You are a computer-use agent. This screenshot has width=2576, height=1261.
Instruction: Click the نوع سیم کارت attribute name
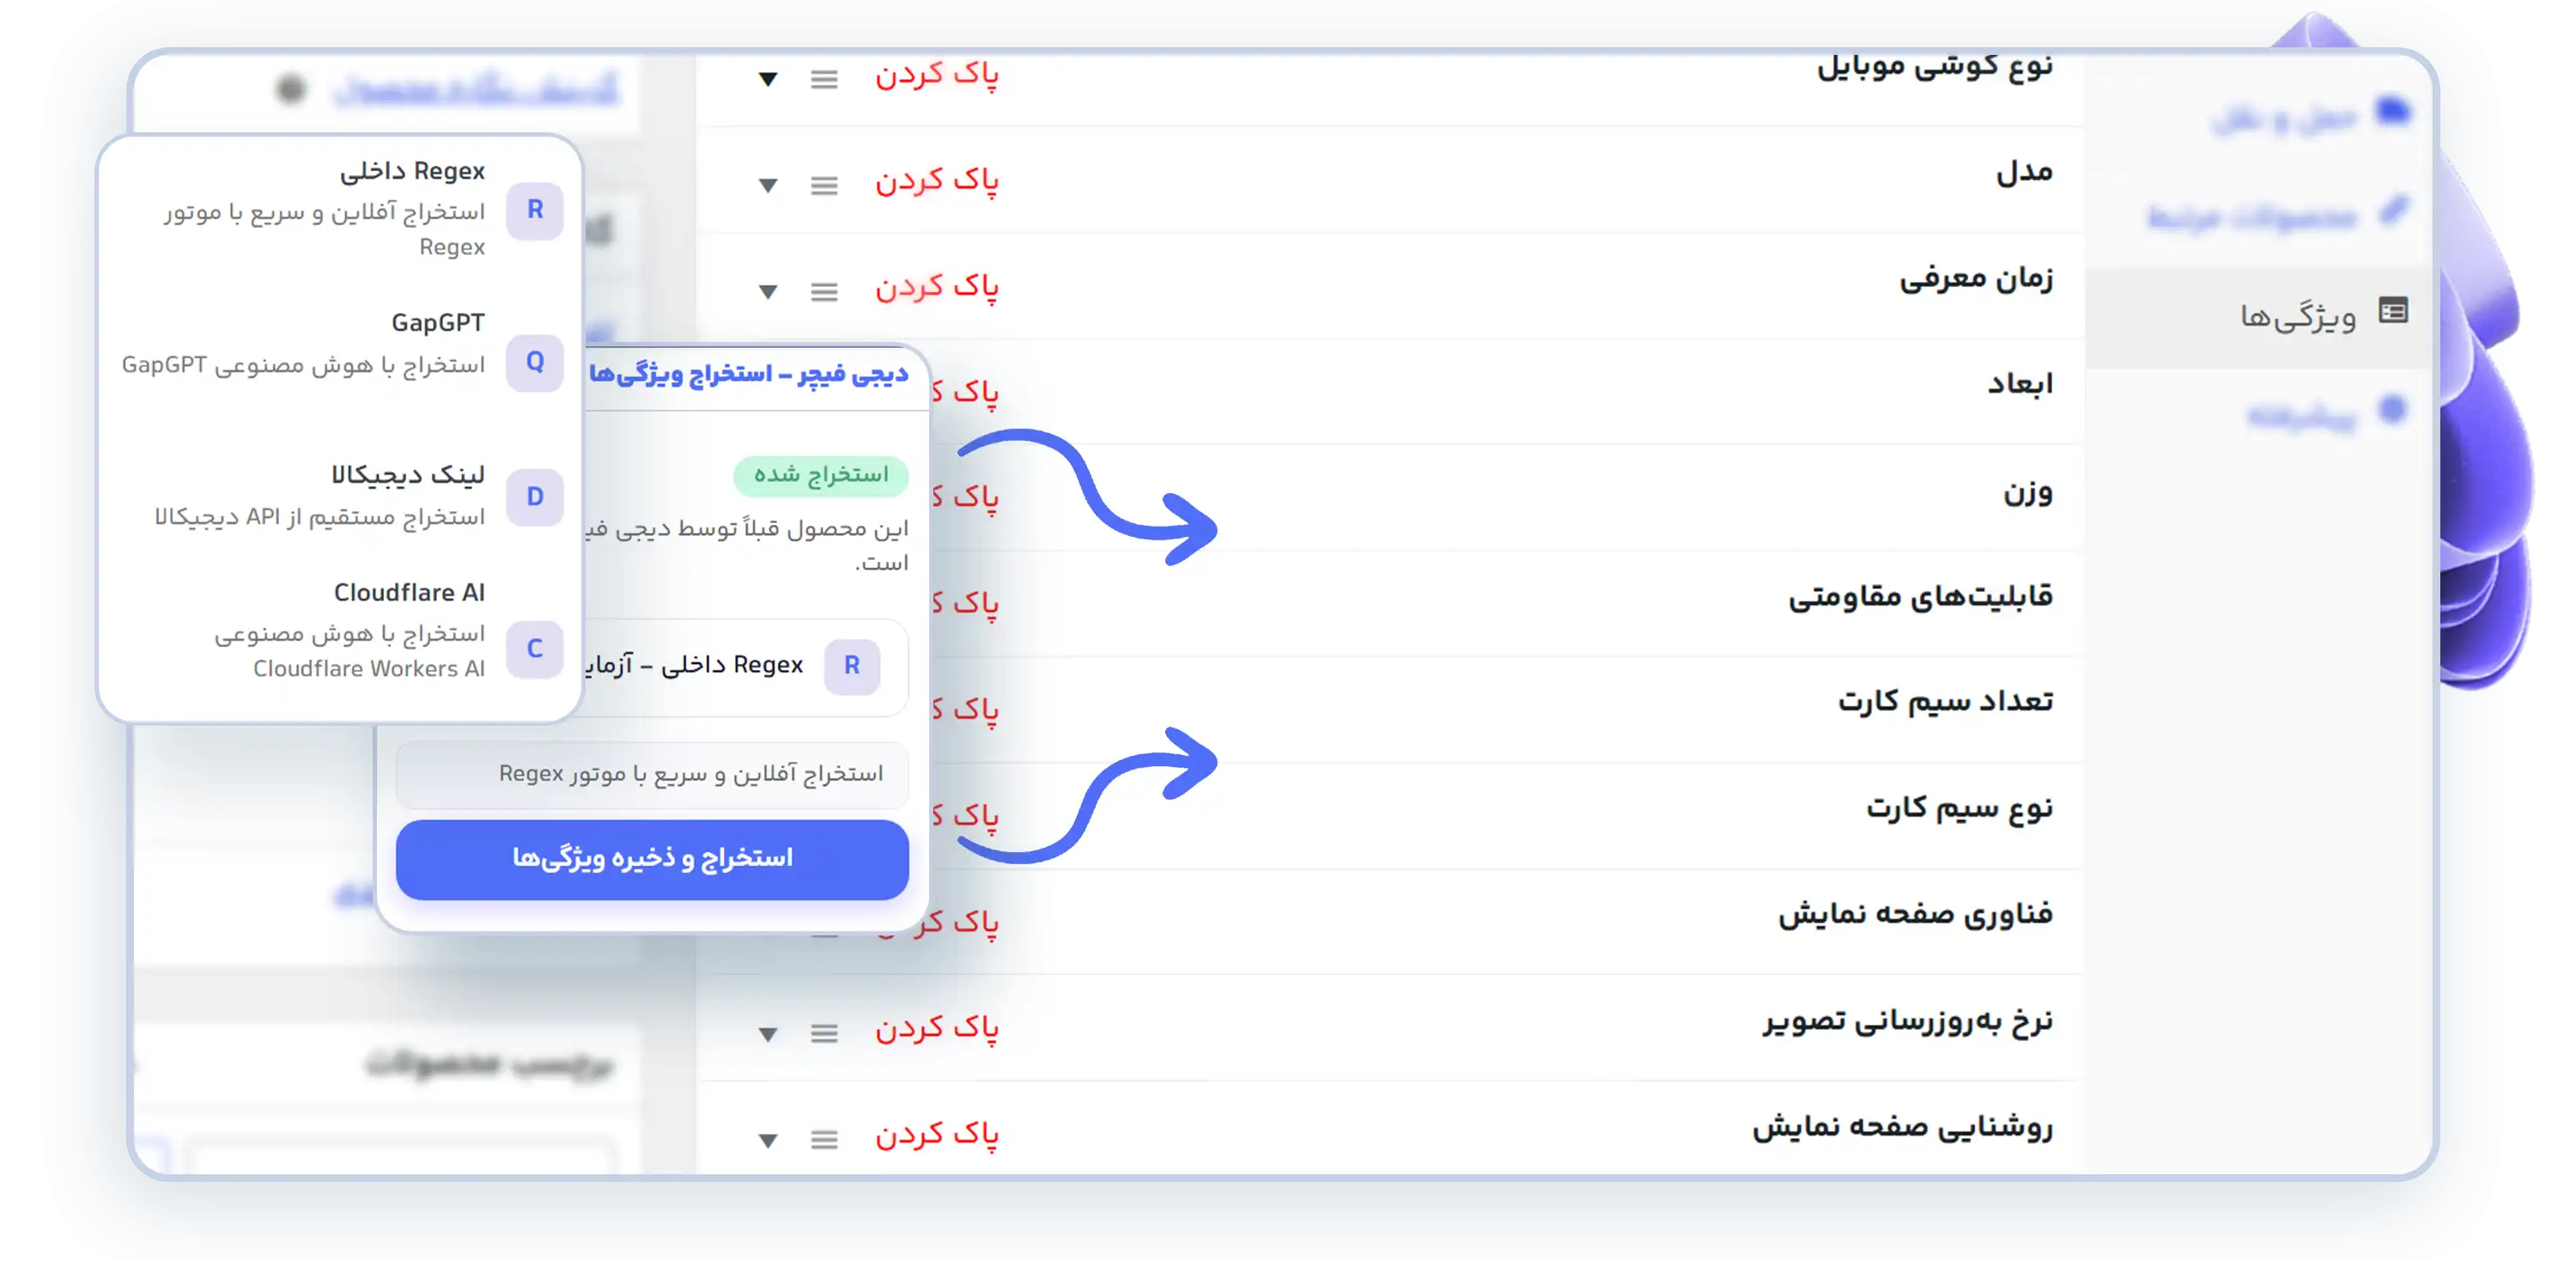[1959, 808]
